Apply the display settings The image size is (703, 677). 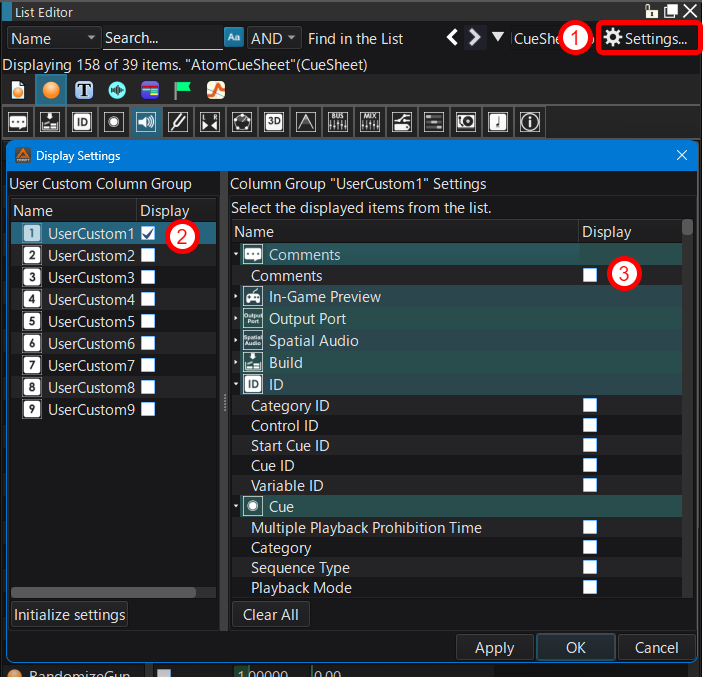pyautogui.click(x=495, y=647)
